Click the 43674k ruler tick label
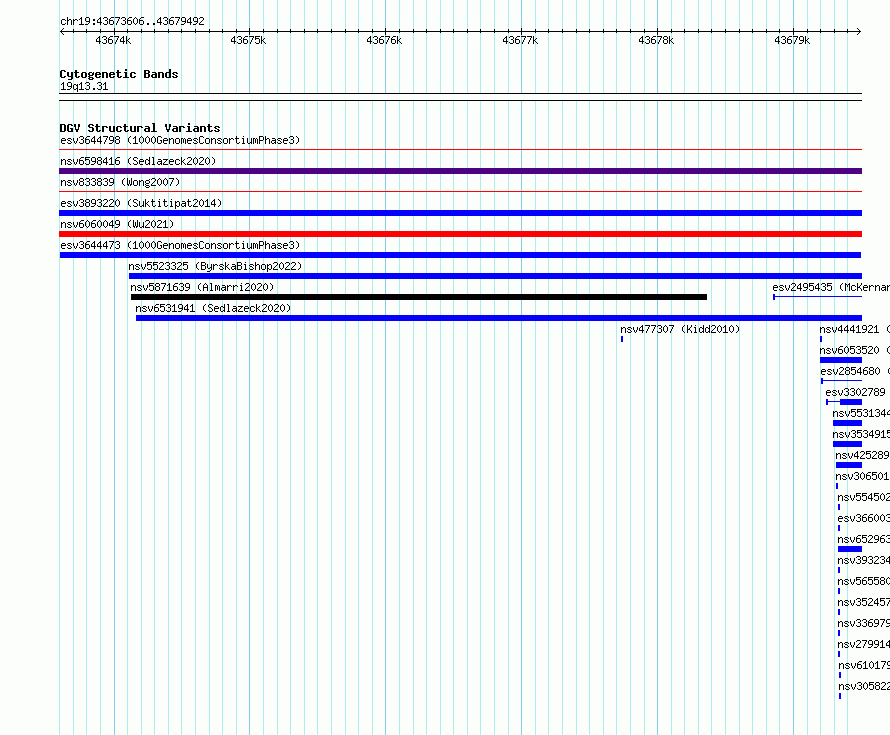The image size is (890, 735). click(113, 40)
